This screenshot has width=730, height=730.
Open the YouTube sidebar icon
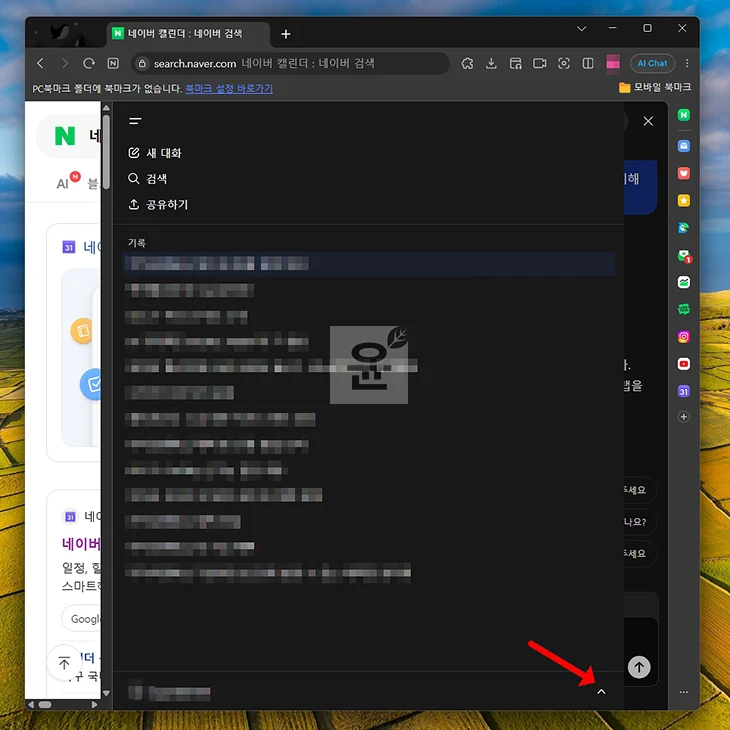683,364
